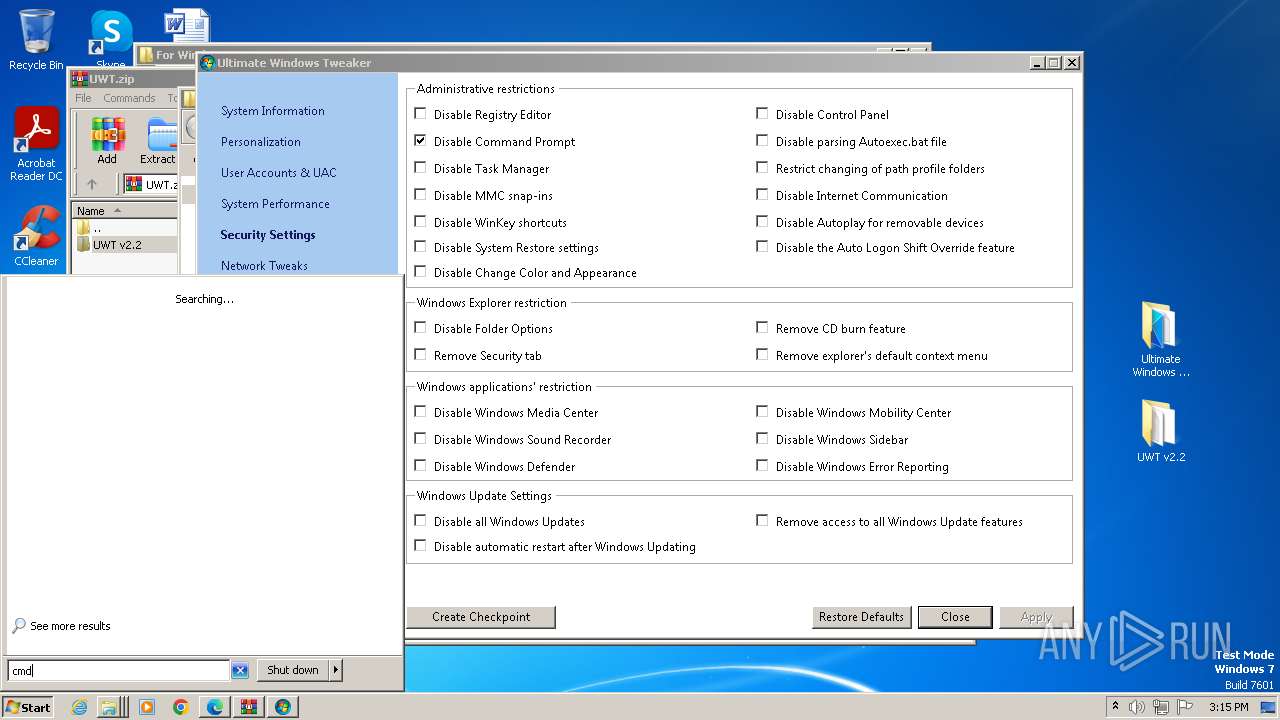
Task: Check Disable automatic restart after Windows Updating
Action: click(x=420, y=546)
